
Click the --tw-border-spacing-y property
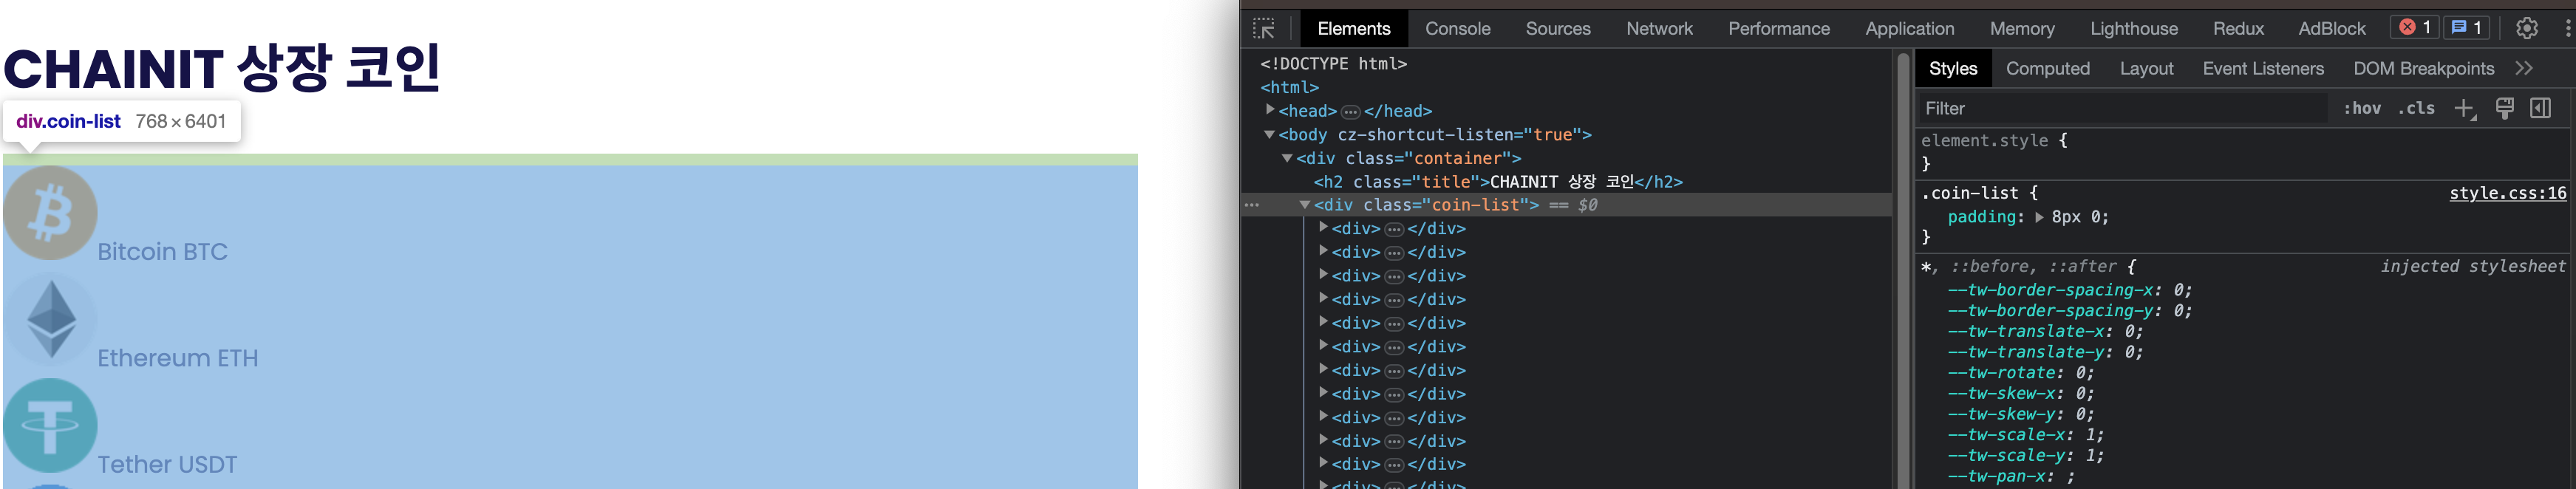pyautogui.click(x=2050, y=311)
